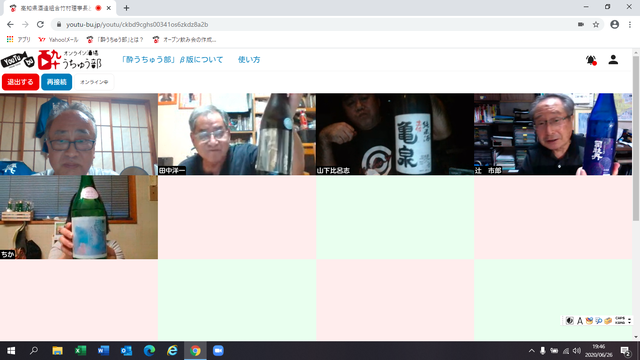Click the blue 再接続 reconnect button

[56, 82]
